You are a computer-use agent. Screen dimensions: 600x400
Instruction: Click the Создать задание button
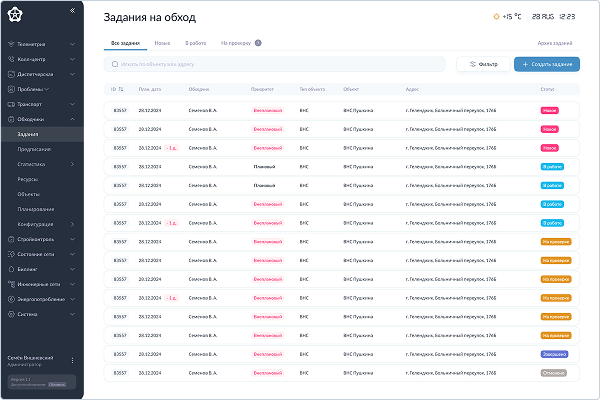[547, 64]
